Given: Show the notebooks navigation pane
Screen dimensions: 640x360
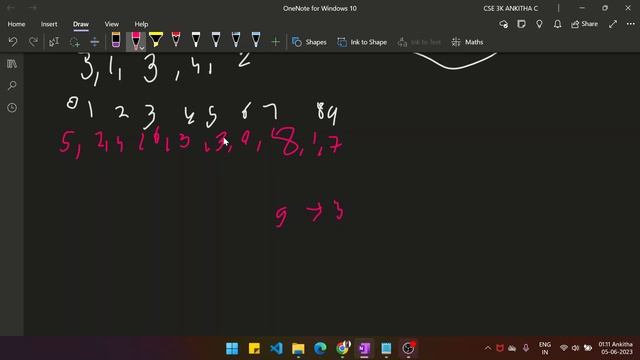Looking at the screenshot, I should [12, 64].
